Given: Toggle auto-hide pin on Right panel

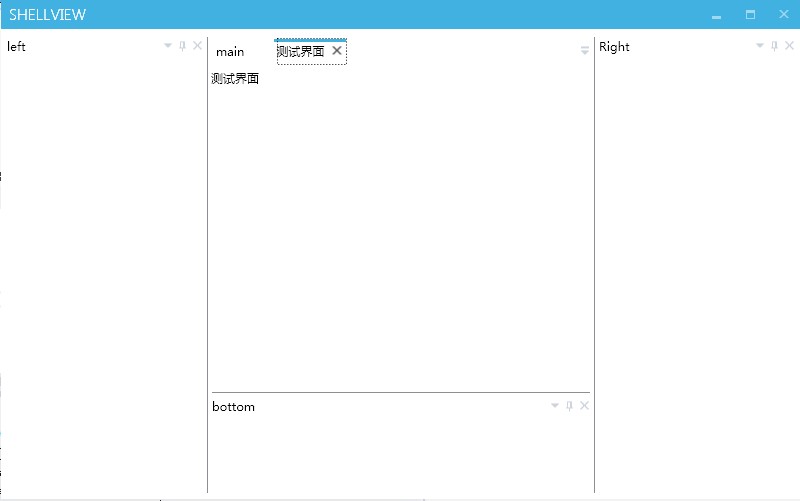Looking at the screenshot, I should (774, 46).
